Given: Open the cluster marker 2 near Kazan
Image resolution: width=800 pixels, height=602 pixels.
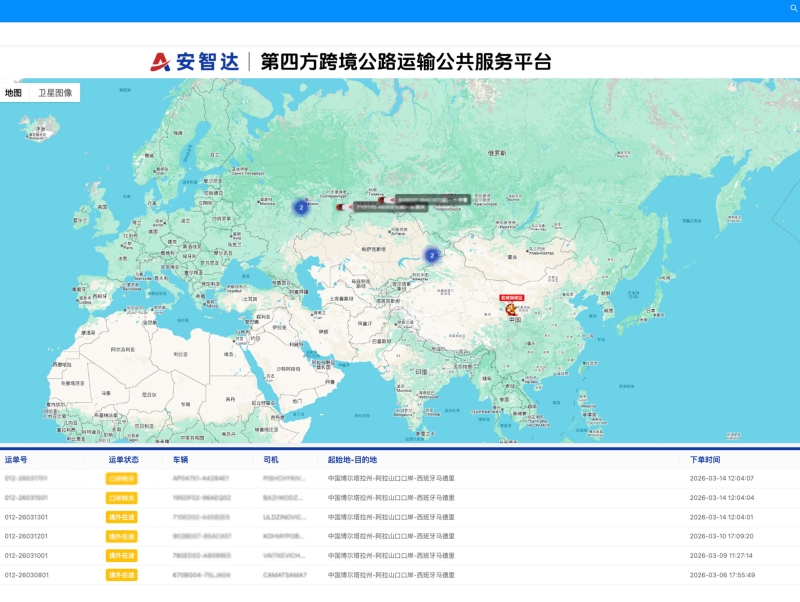Looking at the screenshot, I should (x=301, y=208).
